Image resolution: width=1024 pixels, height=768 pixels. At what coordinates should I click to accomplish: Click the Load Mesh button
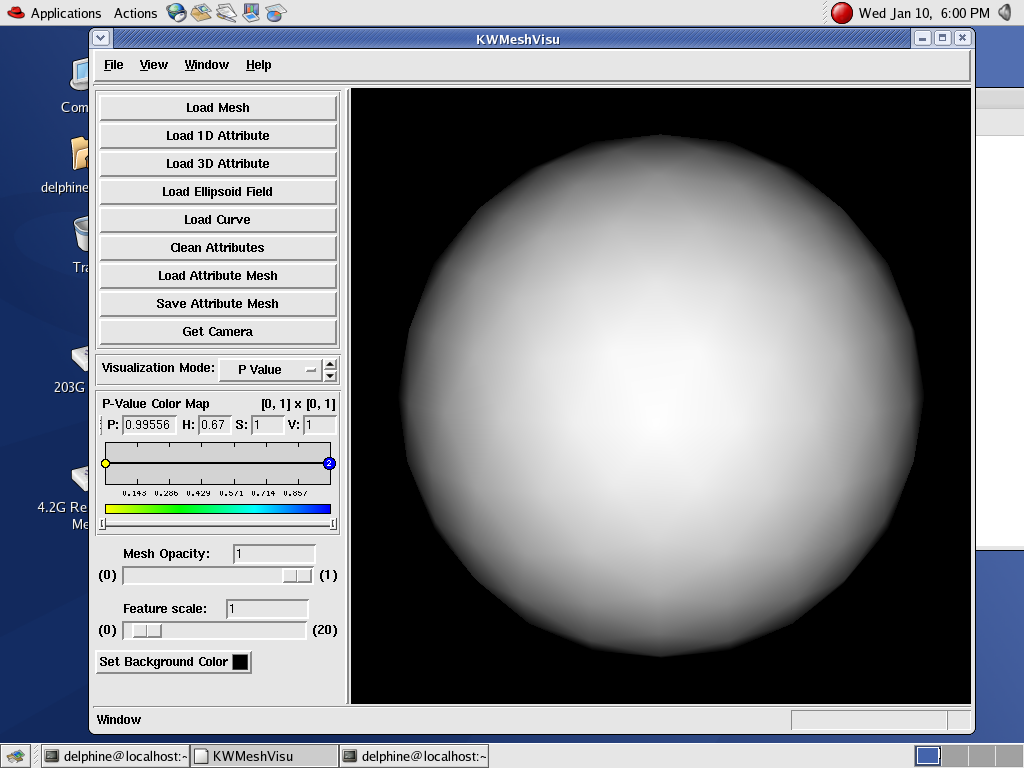(x=218, y=108)
